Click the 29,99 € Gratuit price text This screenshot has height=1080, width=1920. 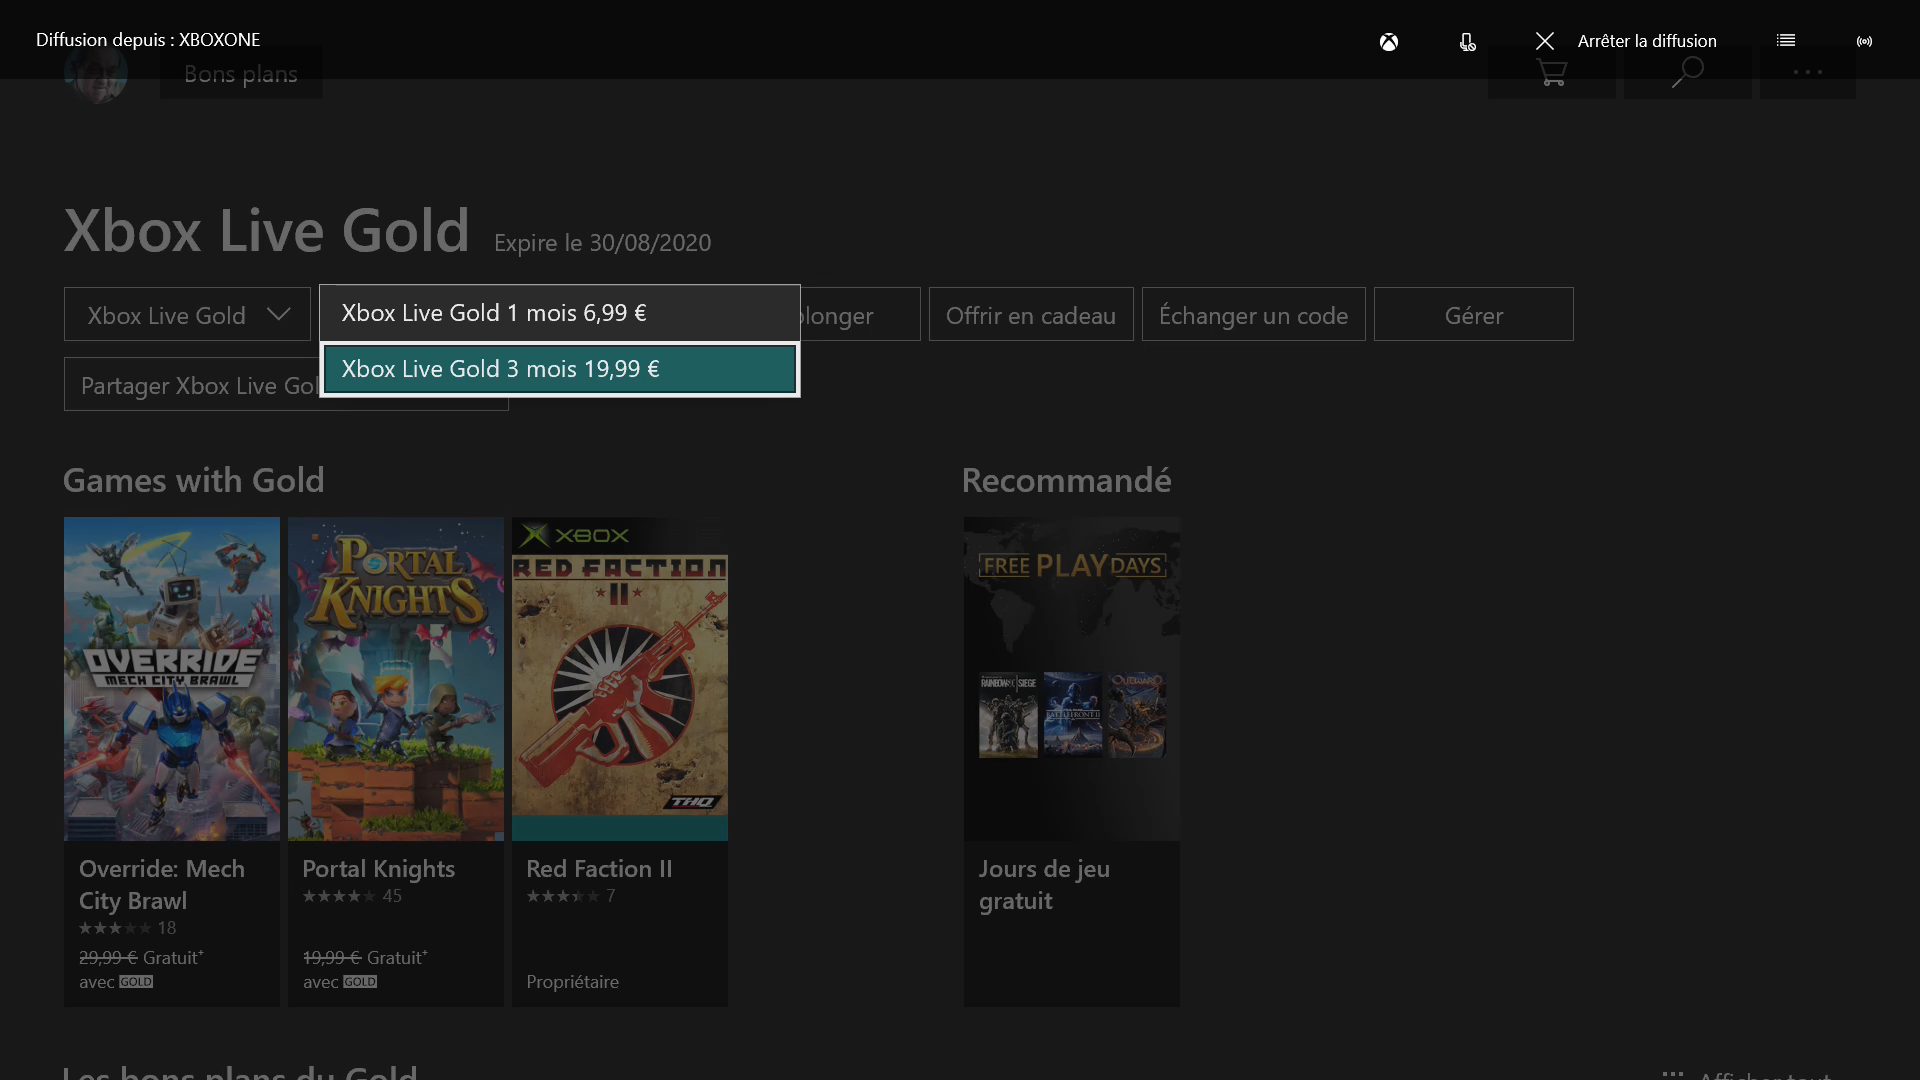(141, 957)
